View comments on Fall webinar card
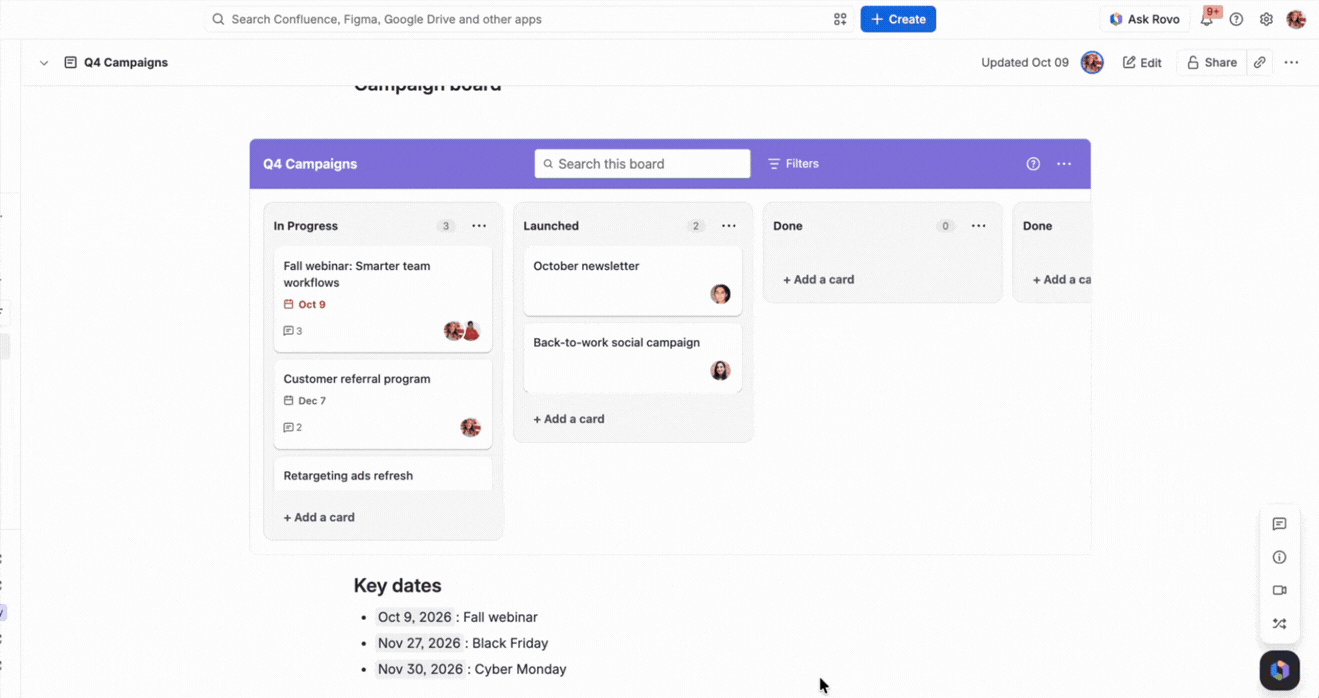This screenshot has height=698, width=1319. (293, 331)
